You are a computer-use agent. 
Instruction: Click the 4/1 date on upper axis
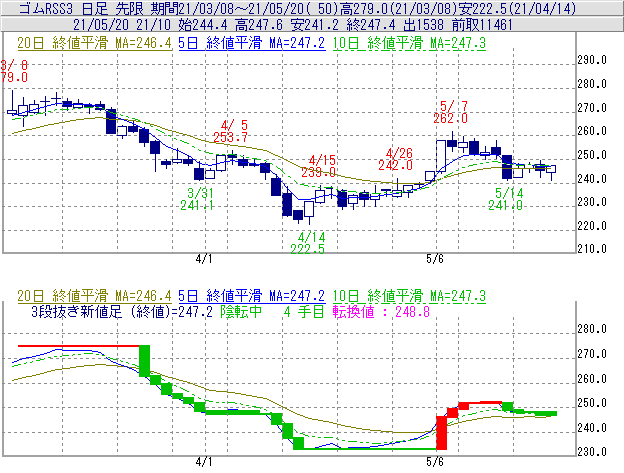click(204, 259)
